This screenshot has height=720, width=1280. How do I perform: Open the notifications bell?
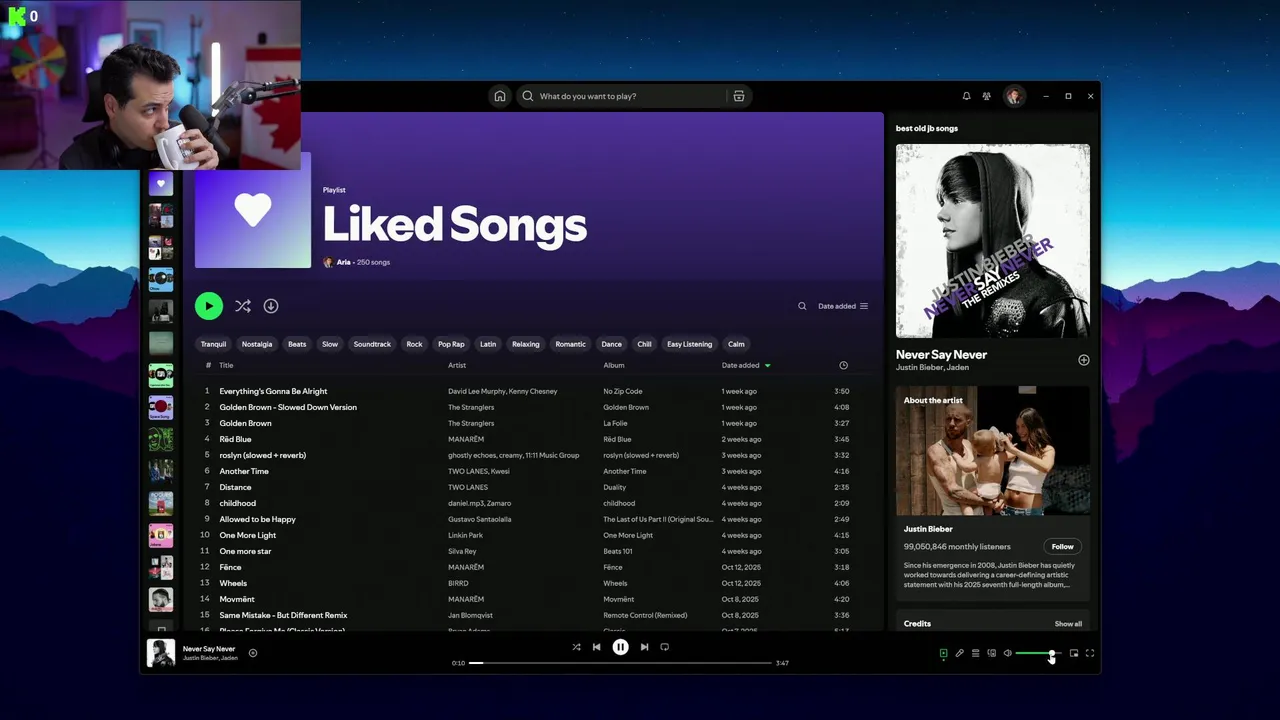966,96
